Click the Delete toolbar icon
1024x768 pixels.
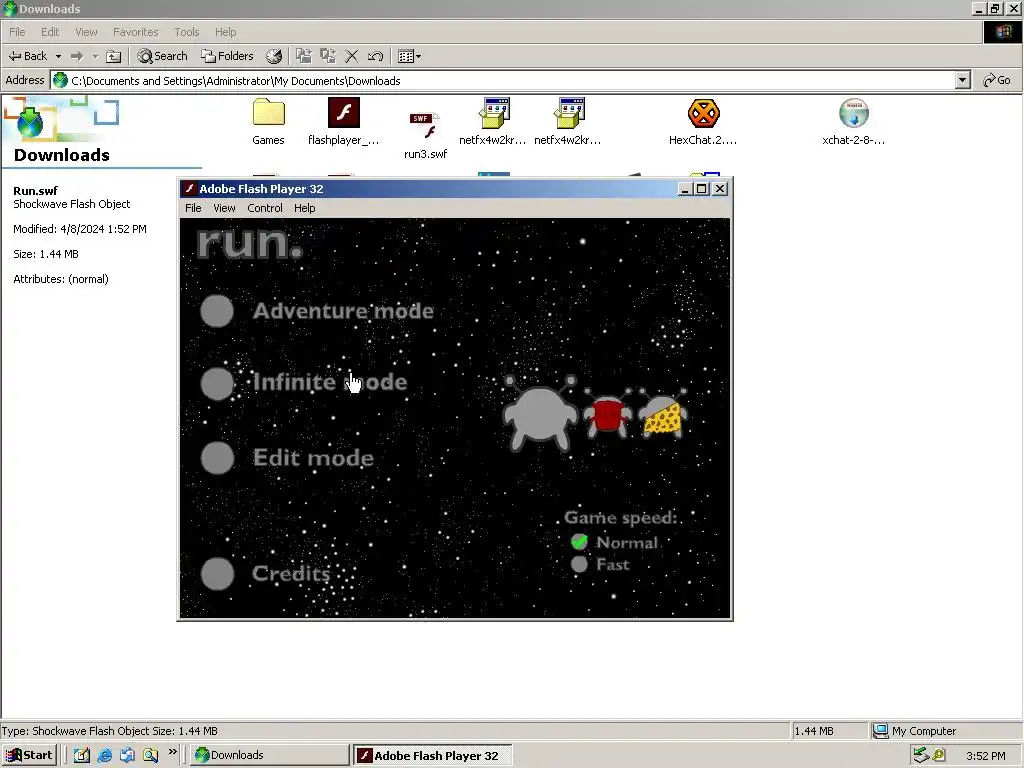coord(351,56)
